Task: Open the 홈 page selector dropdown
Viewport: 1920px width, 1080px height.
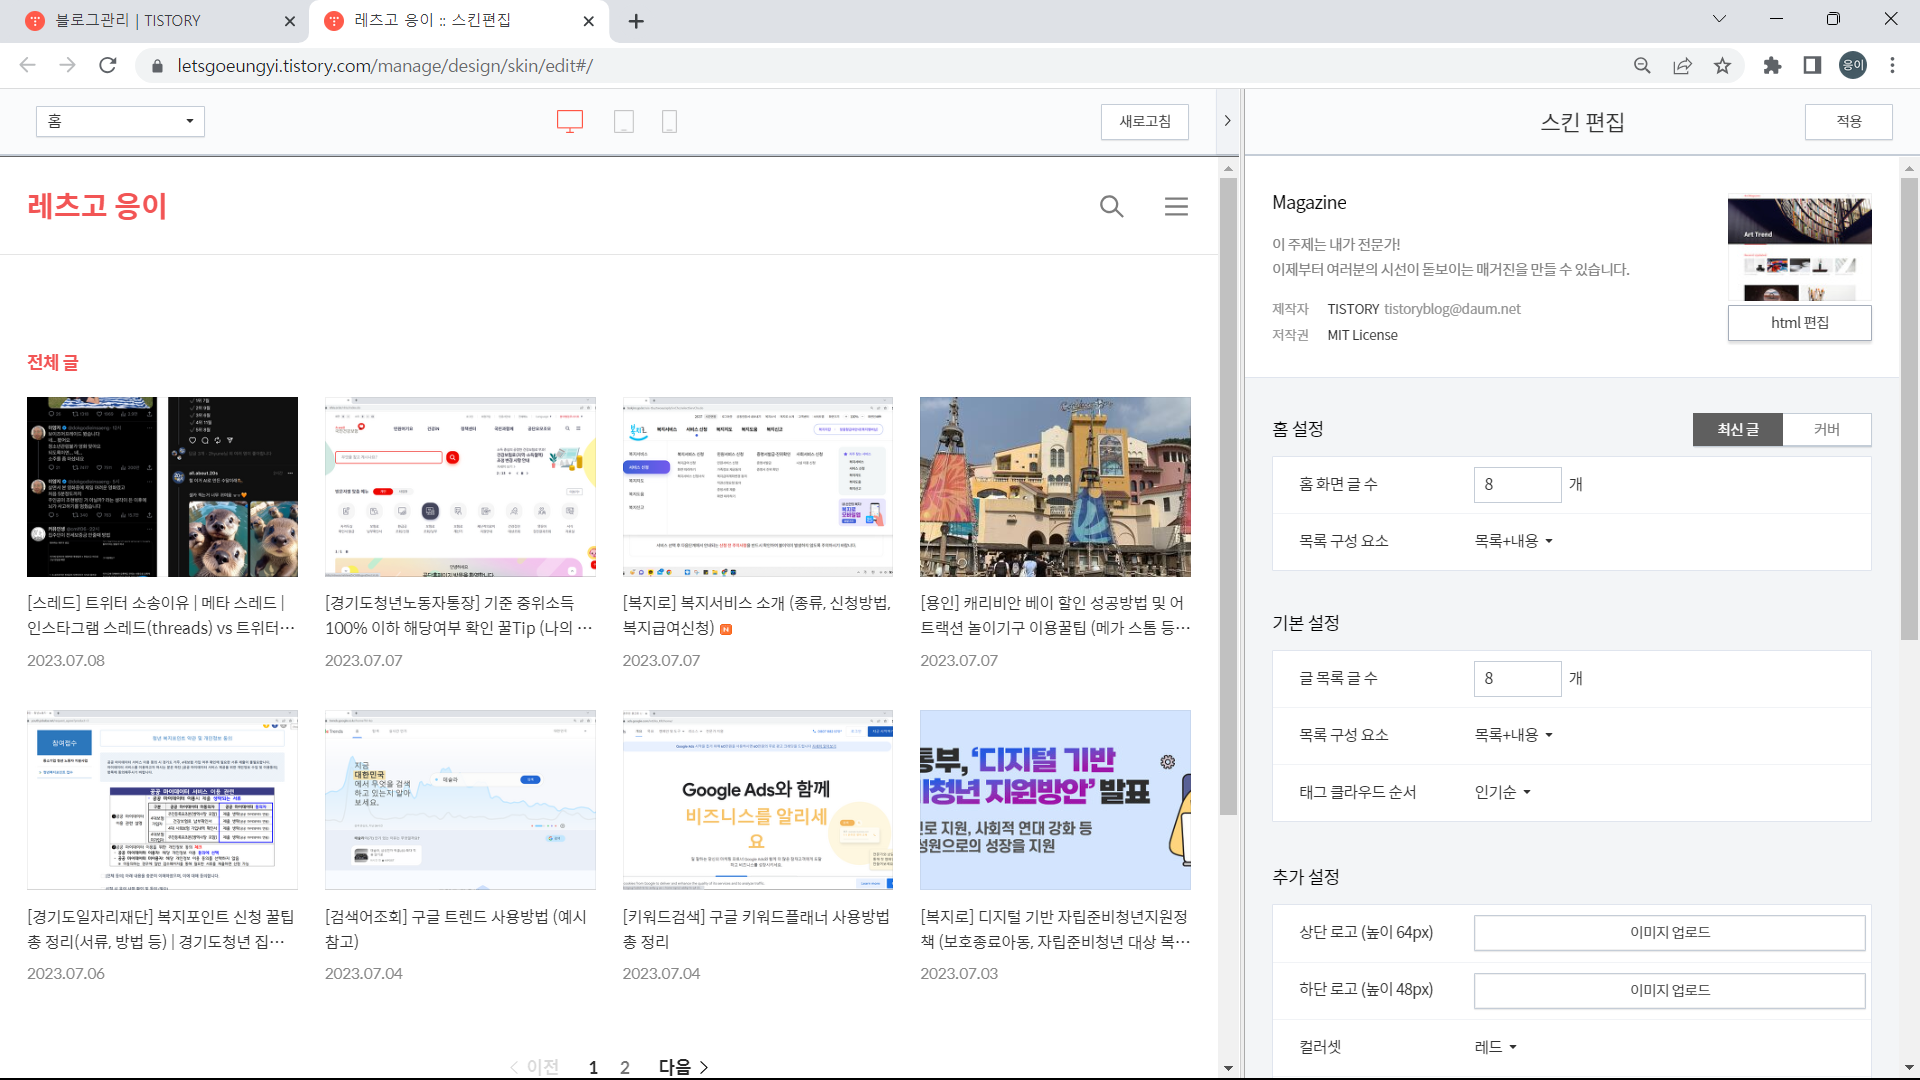Action: point(119,121)
